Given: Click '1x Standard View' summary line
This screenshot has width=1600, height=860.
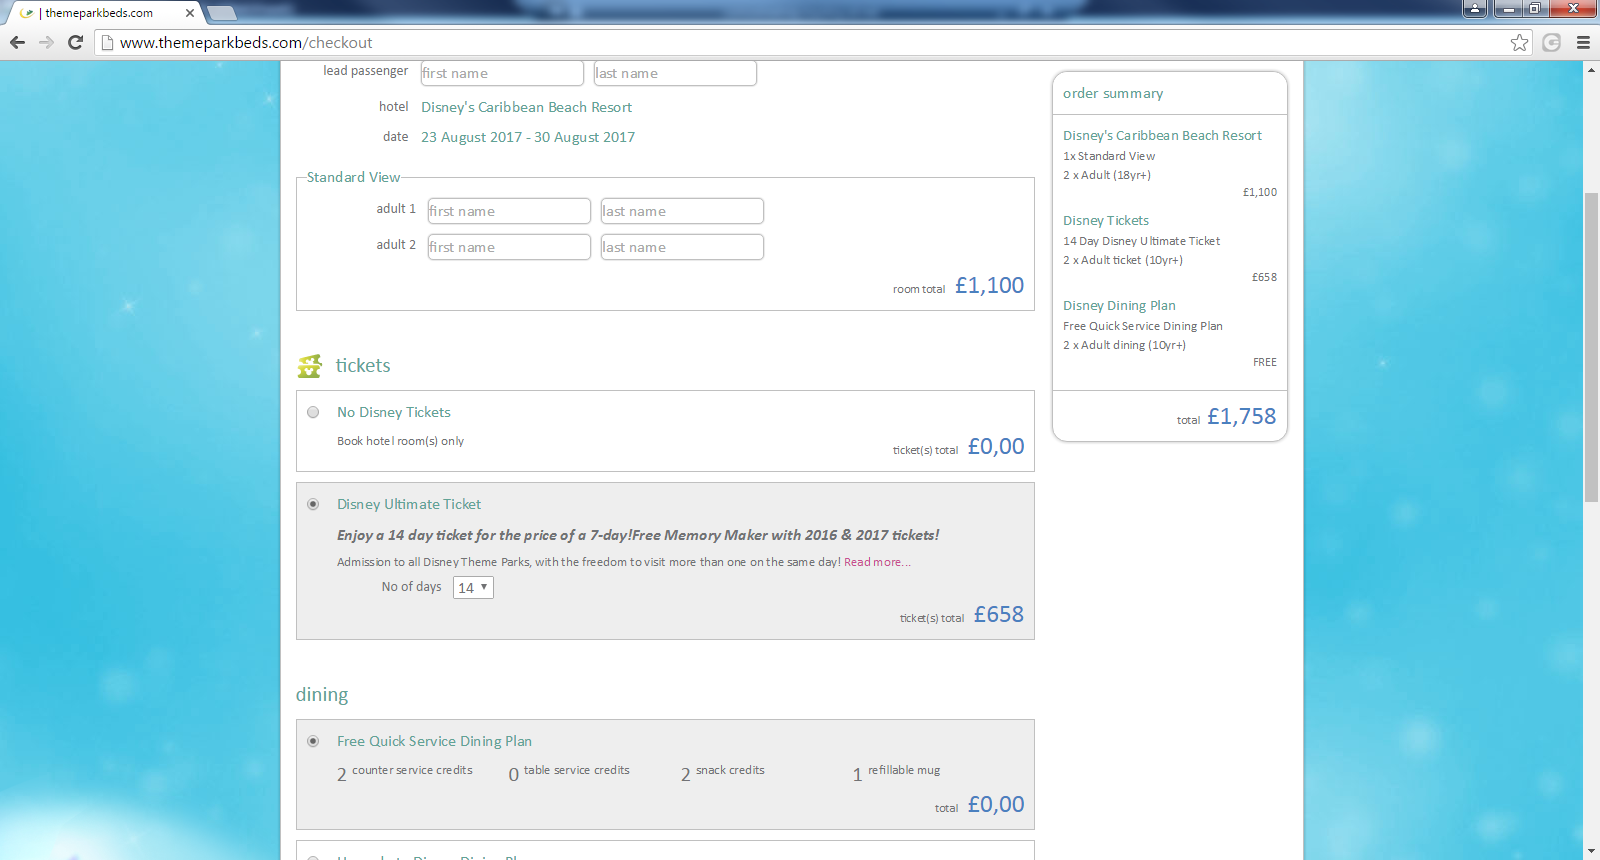Looking at the screenshot, I should tap(1109, 156).
